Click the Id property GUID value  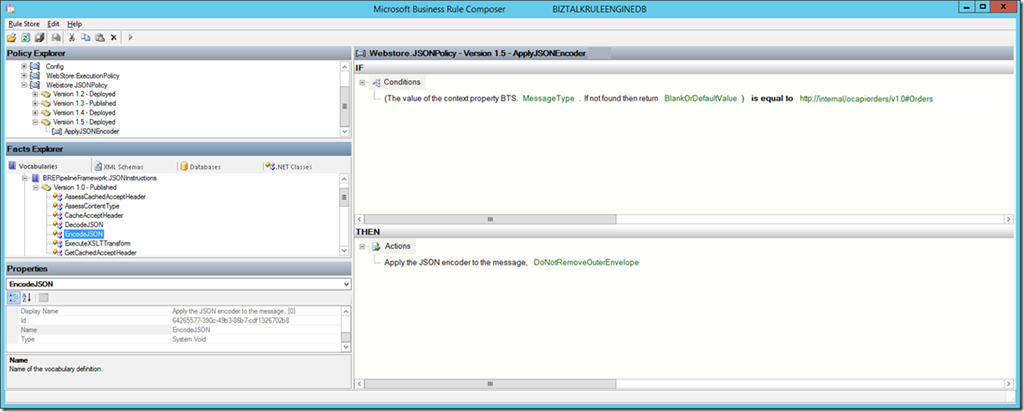pyautogui.click(x=255, y=321)
